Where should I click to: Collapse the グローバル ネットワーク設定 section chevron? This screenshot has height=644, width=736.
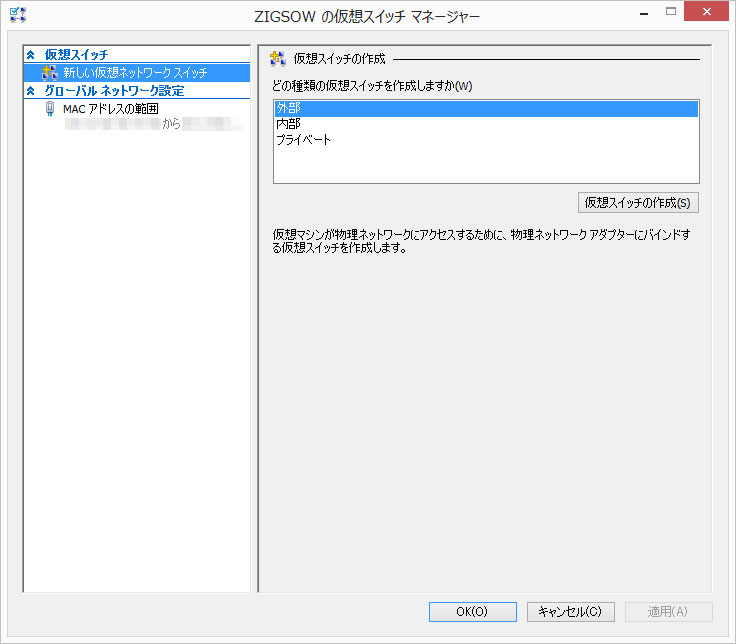pyautogui.click(x=31, y=91)
